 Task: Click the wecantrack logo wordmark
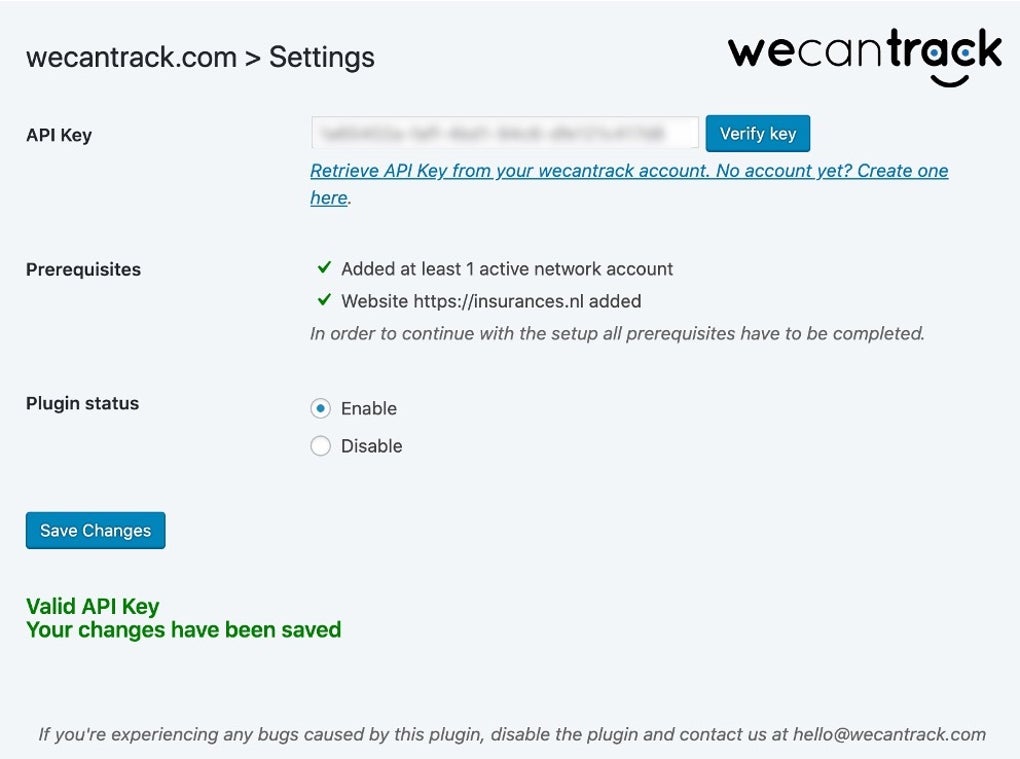click(x=864, y=51)
